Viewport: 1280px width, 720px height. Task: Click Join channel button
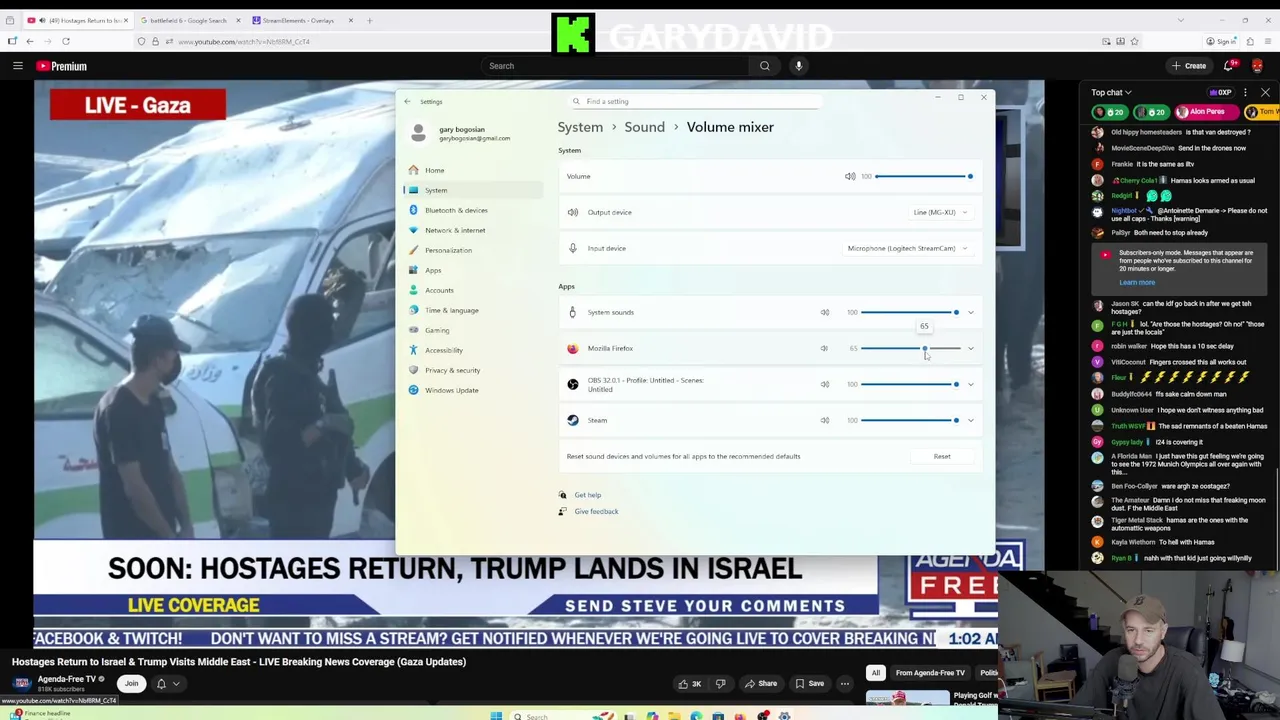pos(131,684)
